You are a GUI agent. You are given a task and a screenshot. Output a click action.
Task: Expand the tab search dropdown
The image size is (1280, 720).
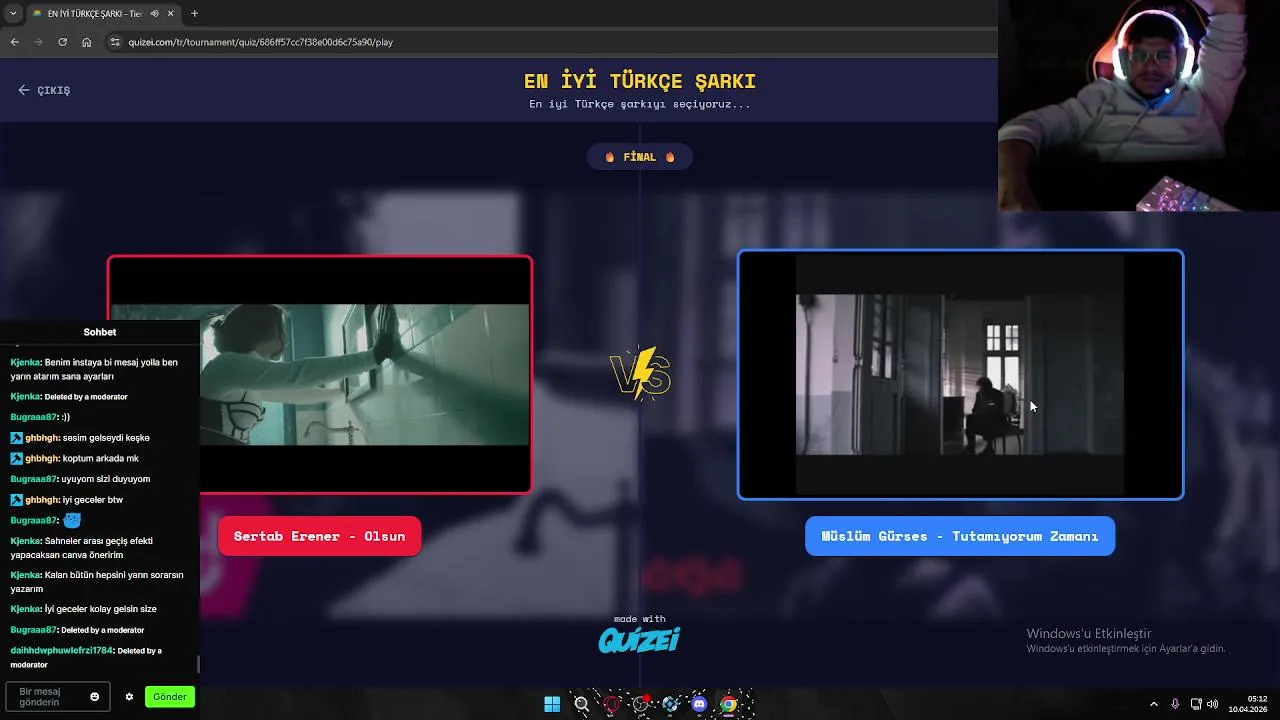point(12,14)
